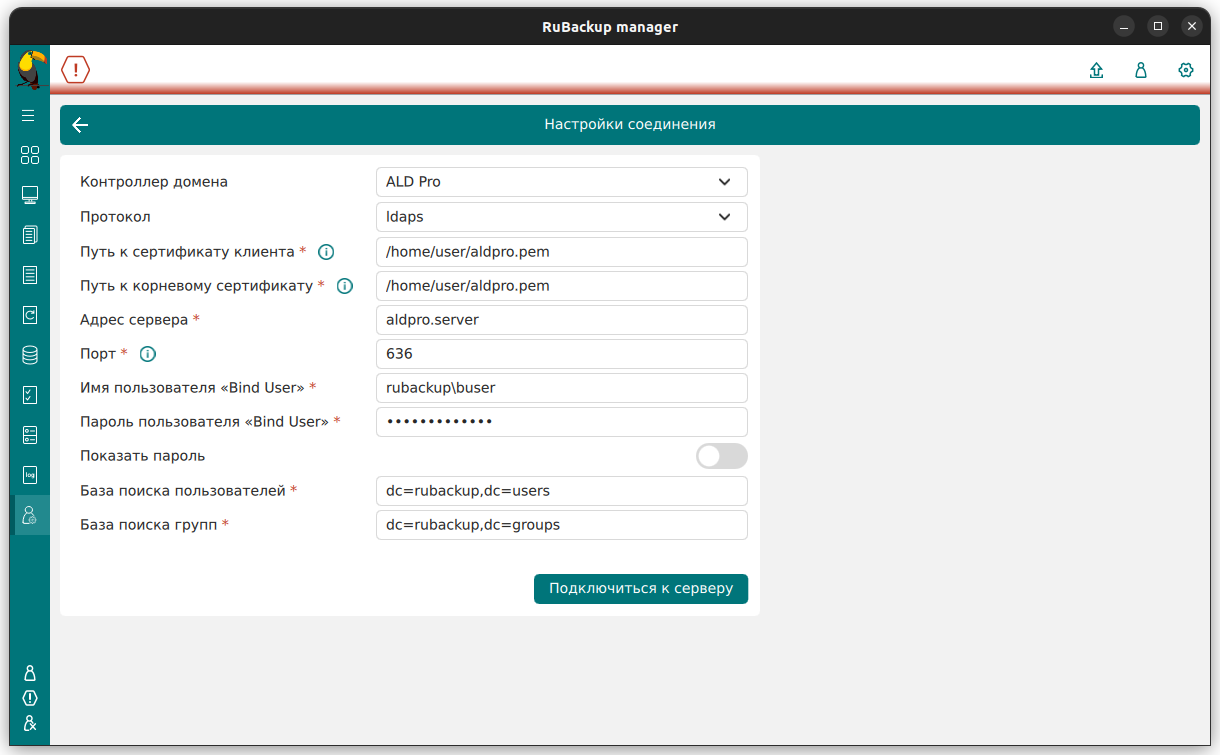Open the gear settings icon in the top bar
Viewport: 1220px width, 755px height.
(1186, 70)
